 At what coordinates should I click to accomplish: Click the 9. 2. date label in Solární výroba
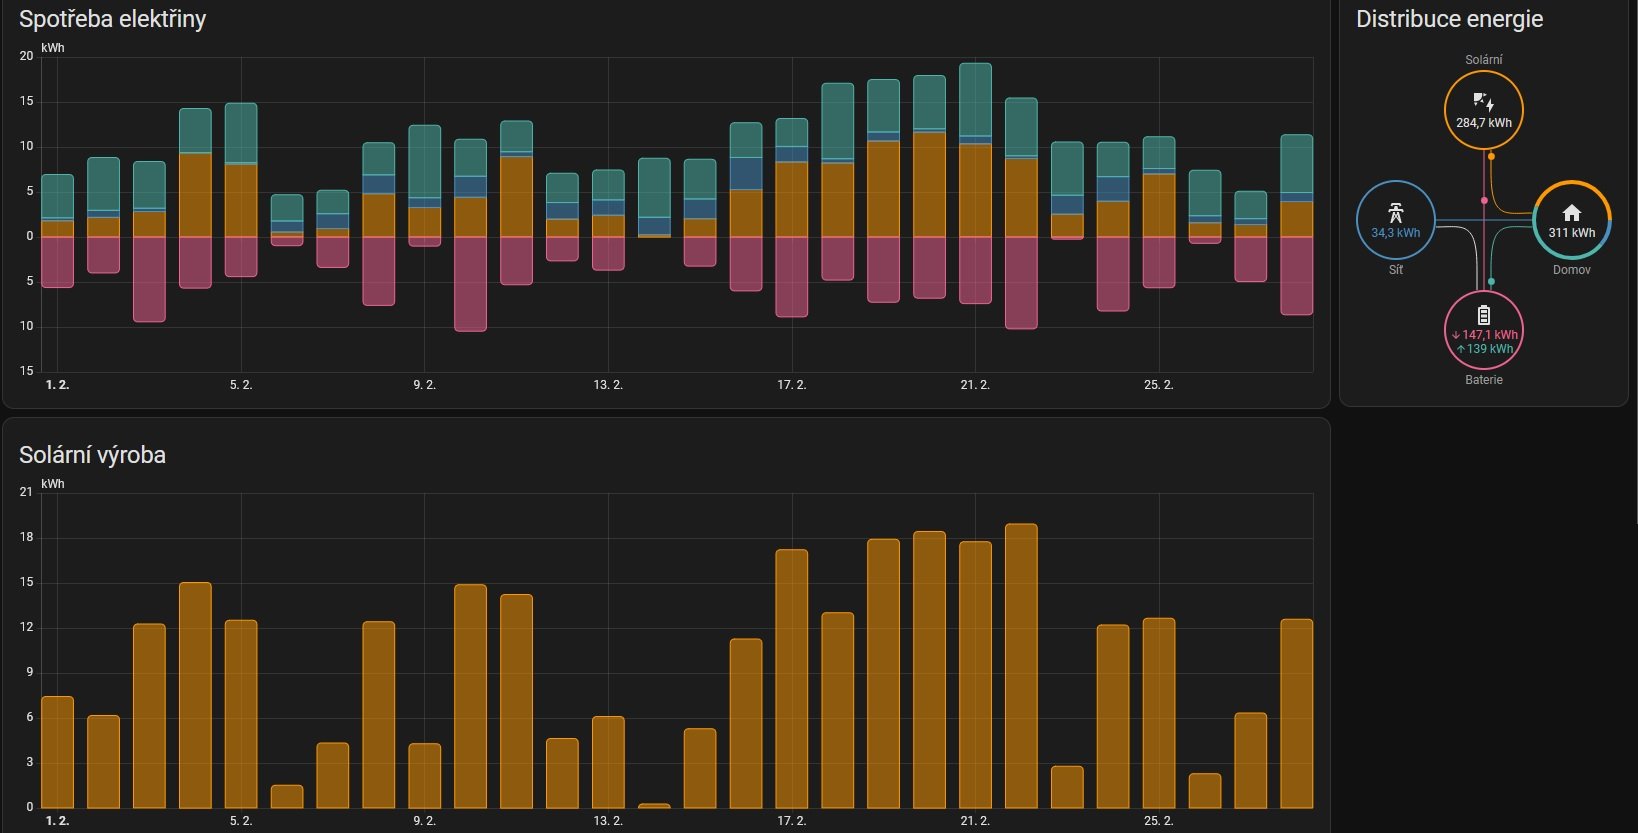click(x=424, y=821)
